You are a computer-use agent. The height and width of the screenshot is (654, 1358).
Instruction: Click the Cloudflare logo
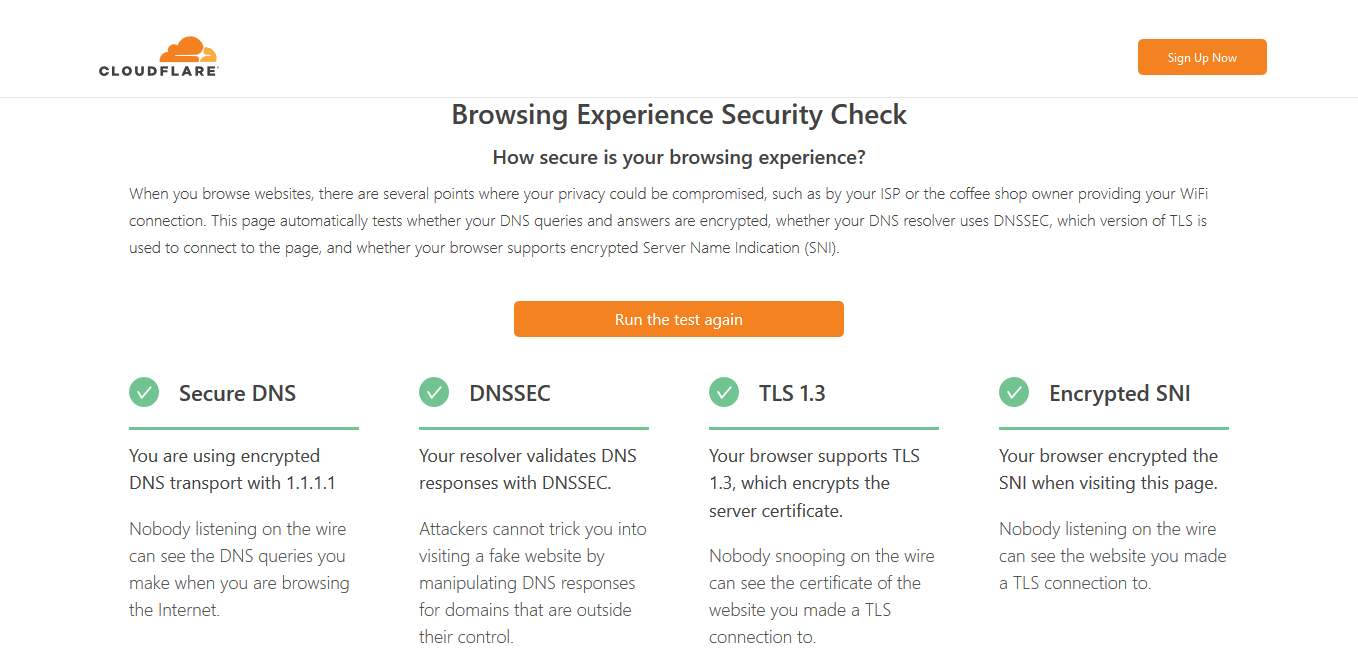[159, 57]
